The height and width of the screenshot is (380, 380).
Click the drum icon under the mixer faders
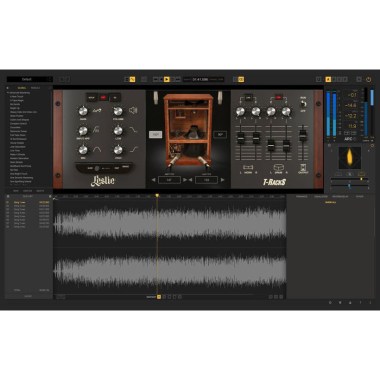(278, 167)
